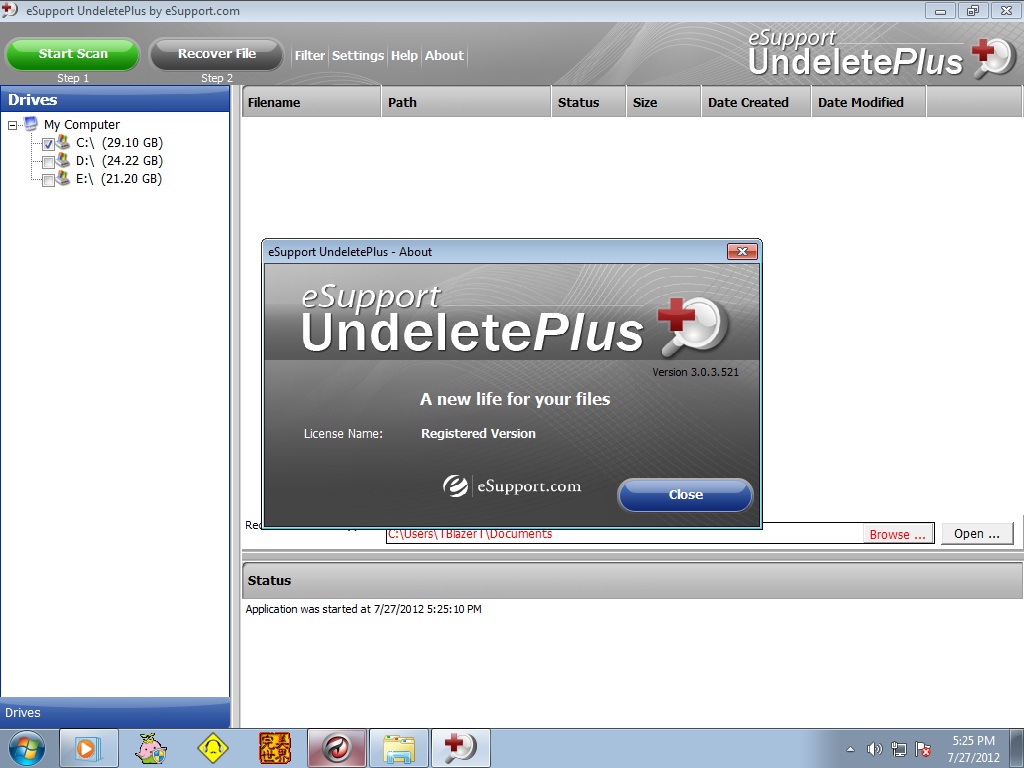Click the Action Center flag tray icon
The image size is (1024, 768).
click(923, 749)
